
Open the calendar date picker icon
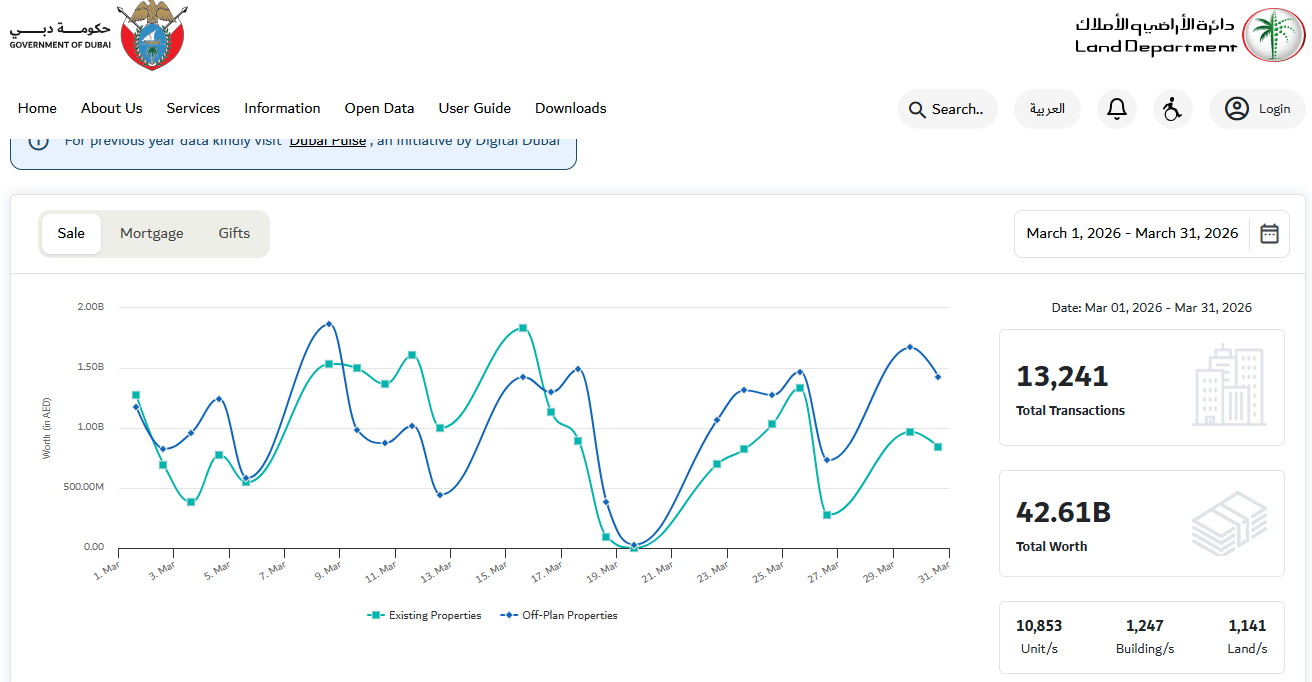pos(1269,233)
